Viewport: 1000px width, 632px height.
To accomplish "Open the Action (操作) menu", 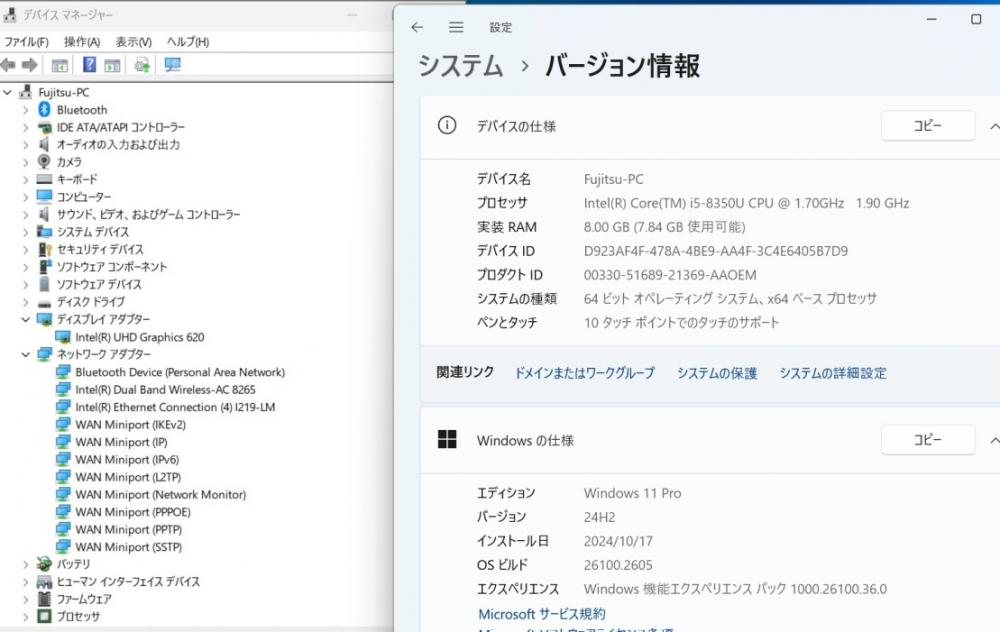I will click(82, 42).
